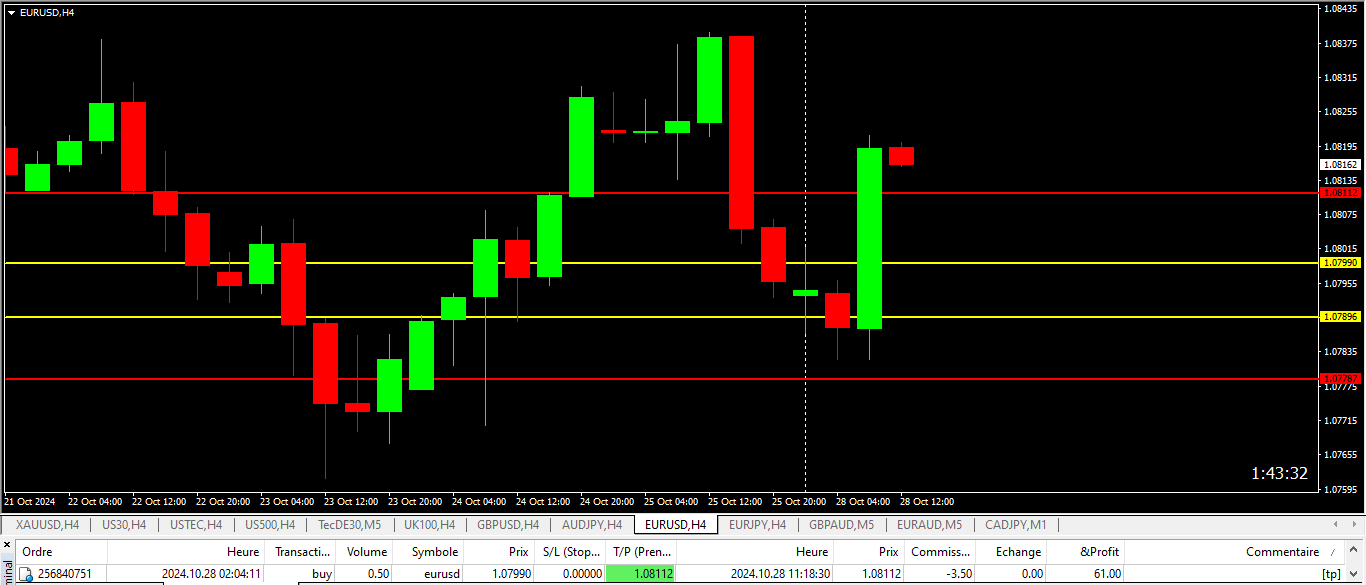Switch to the EURJPY,H4 chart tab

click(758, 524)
